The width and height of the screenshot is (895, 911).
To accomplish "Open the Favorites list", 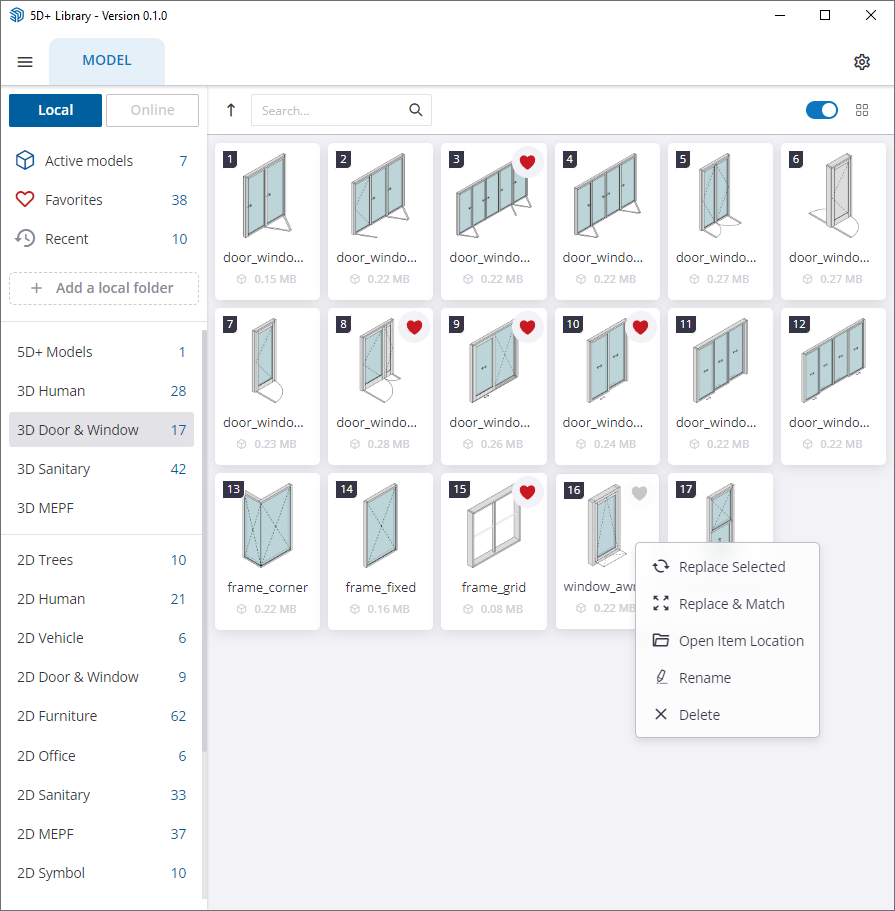I will pyautogui.click(x=74, y=200).
